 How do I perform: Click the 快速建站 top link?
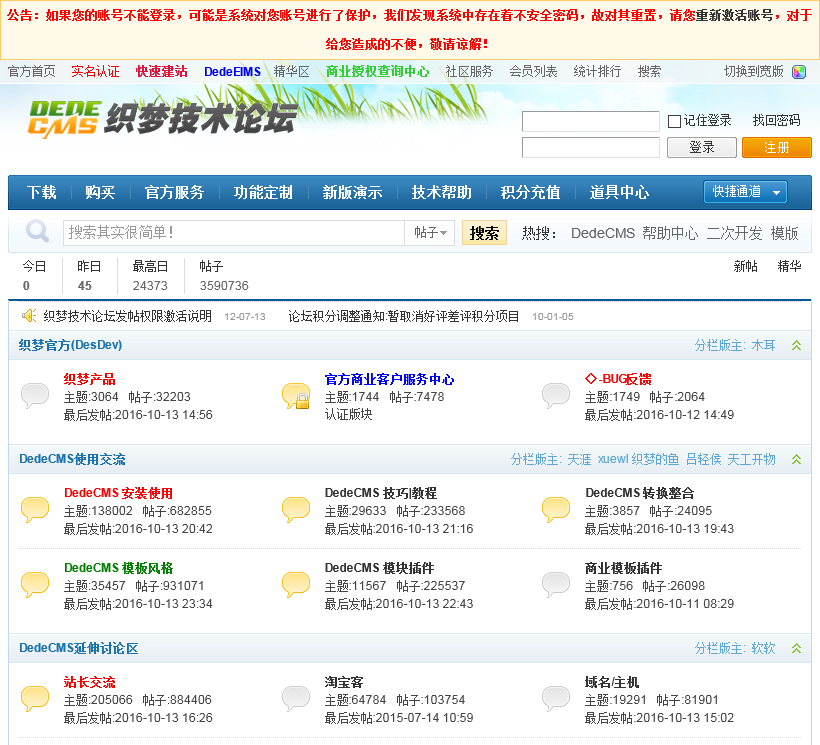(x=162, y=72)
